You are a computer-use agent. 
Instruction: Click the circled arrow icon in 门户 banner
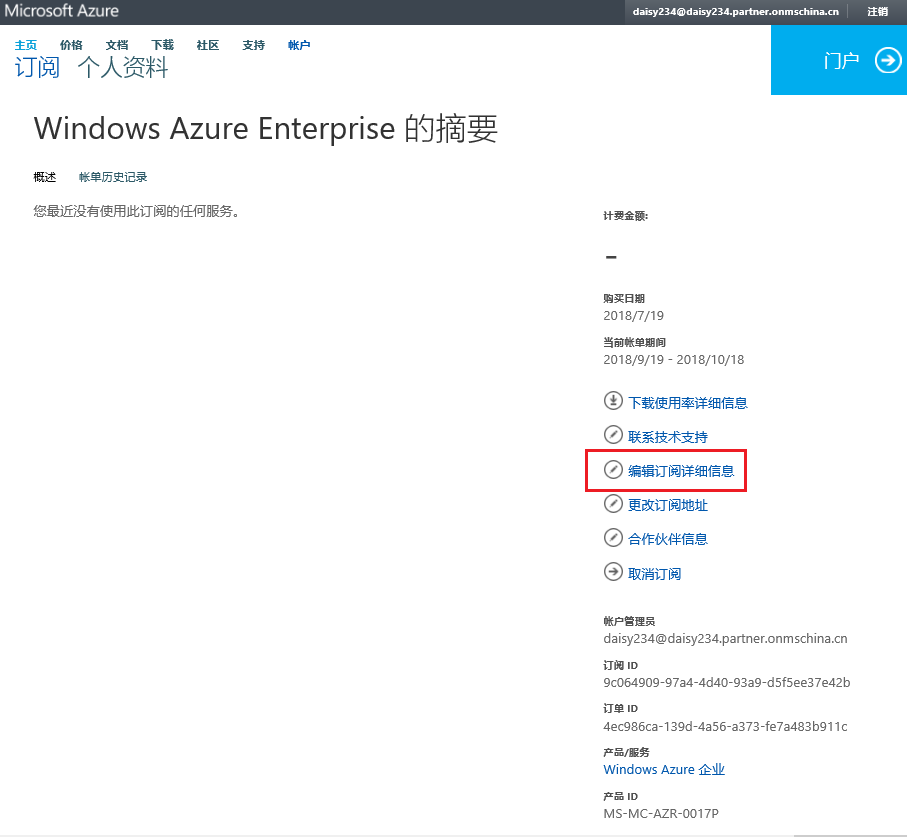[888, 61]
